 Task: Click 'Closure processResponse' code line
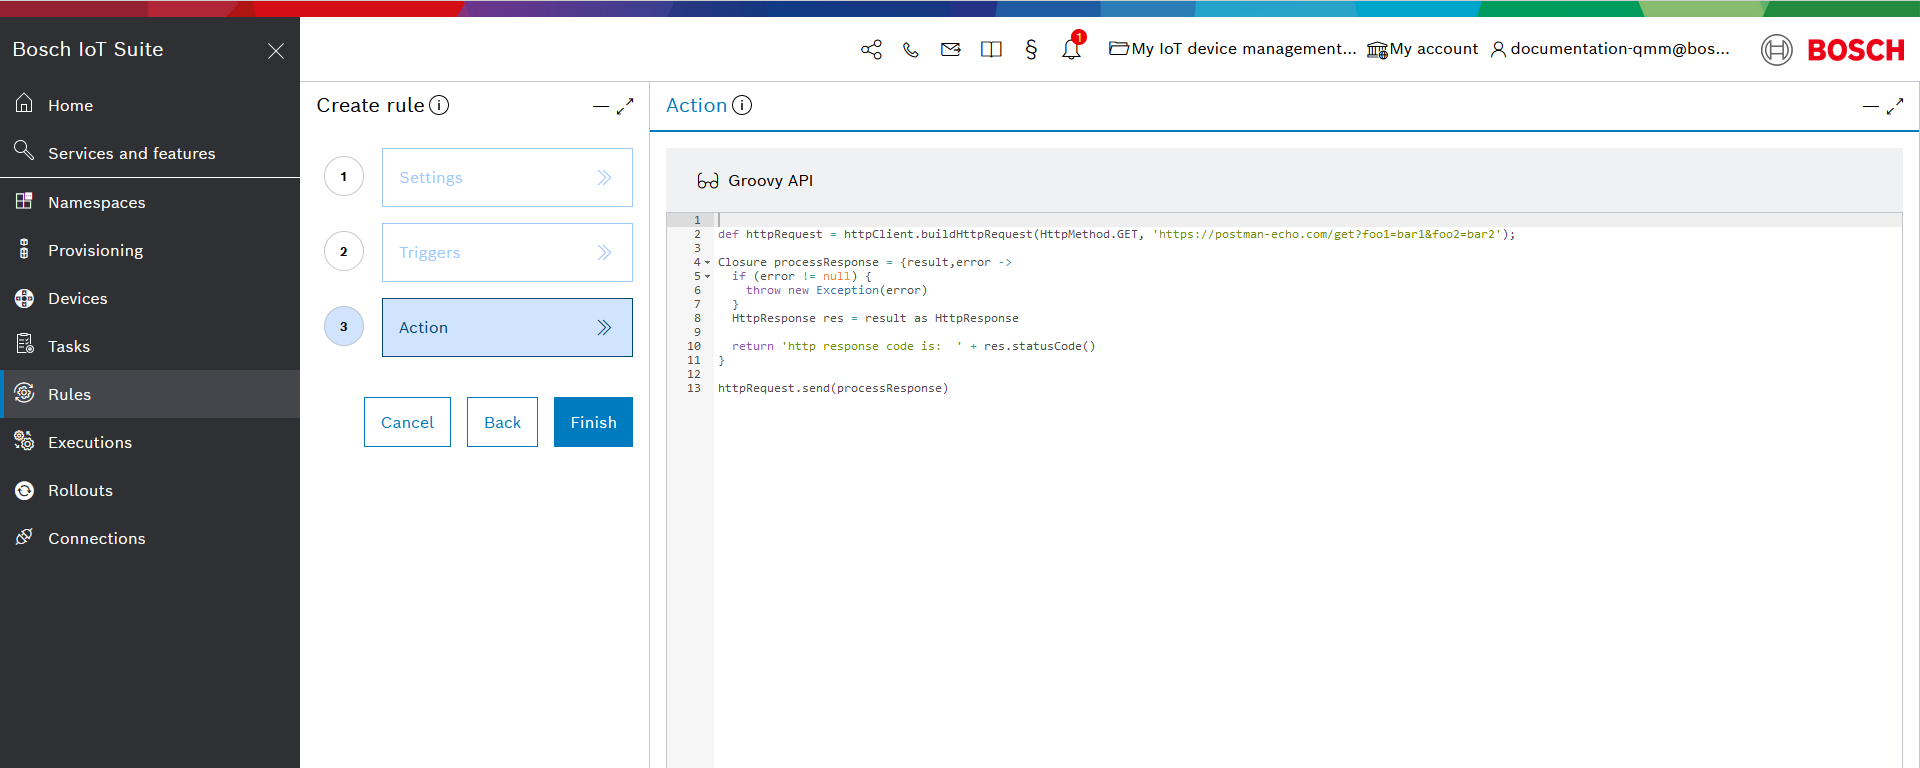pos(865,262)
